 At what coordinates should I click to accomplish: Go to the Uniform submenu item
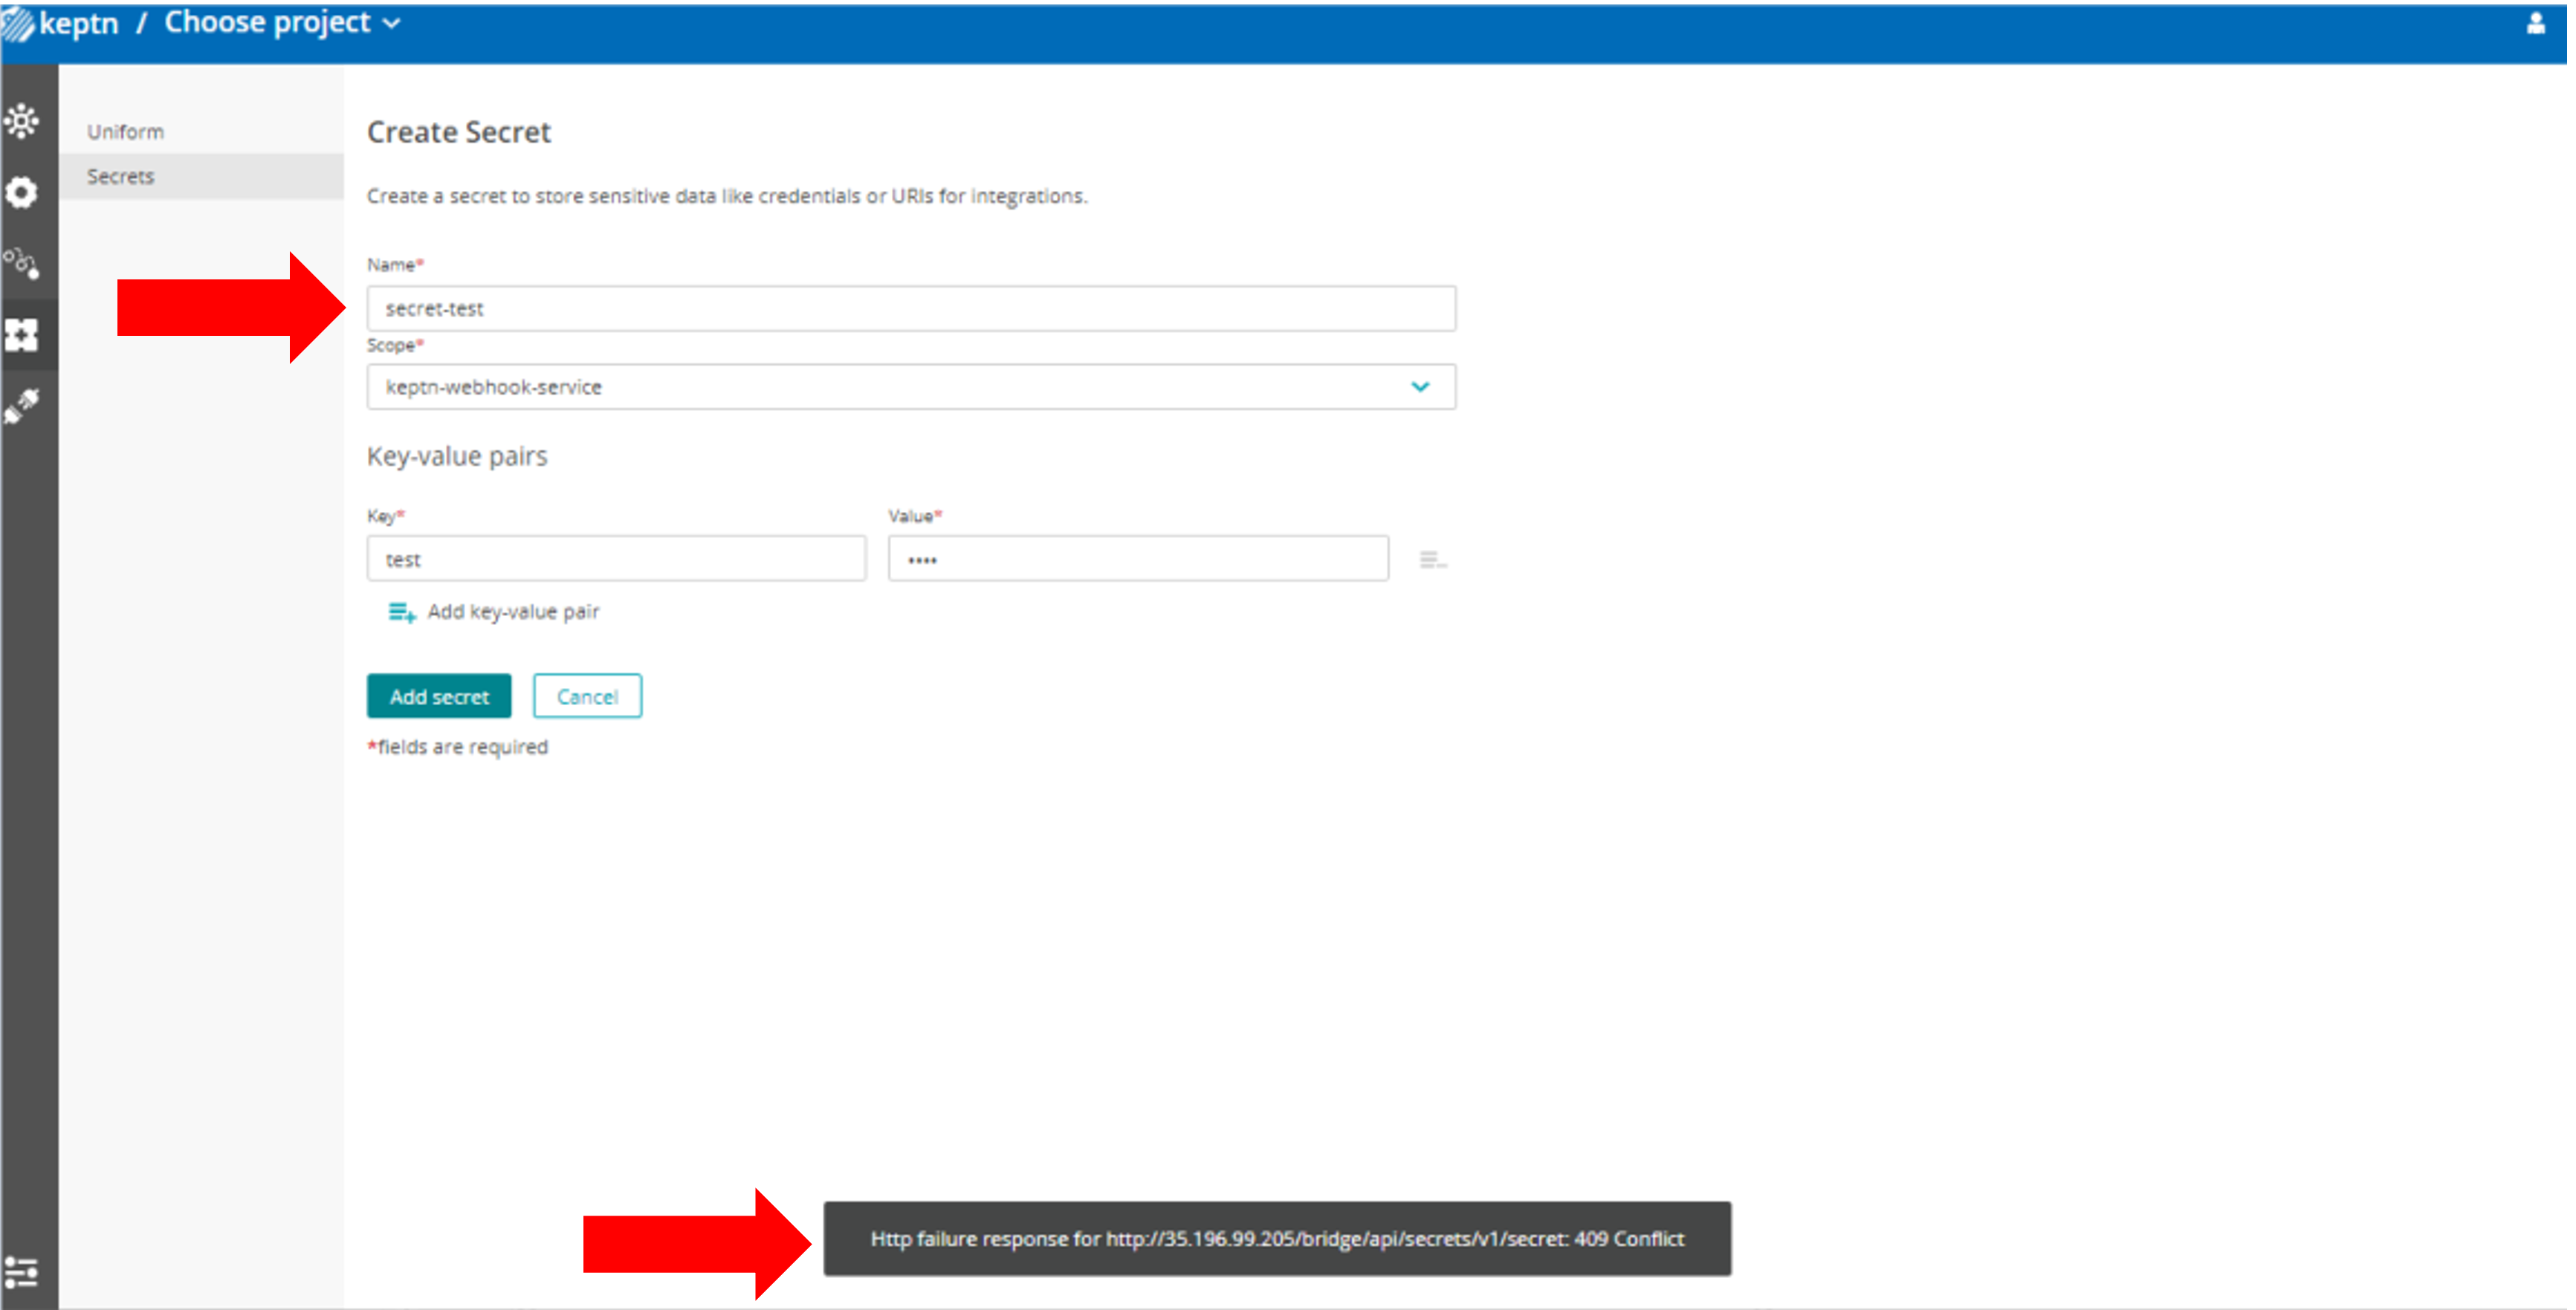(x=126, y=132)
